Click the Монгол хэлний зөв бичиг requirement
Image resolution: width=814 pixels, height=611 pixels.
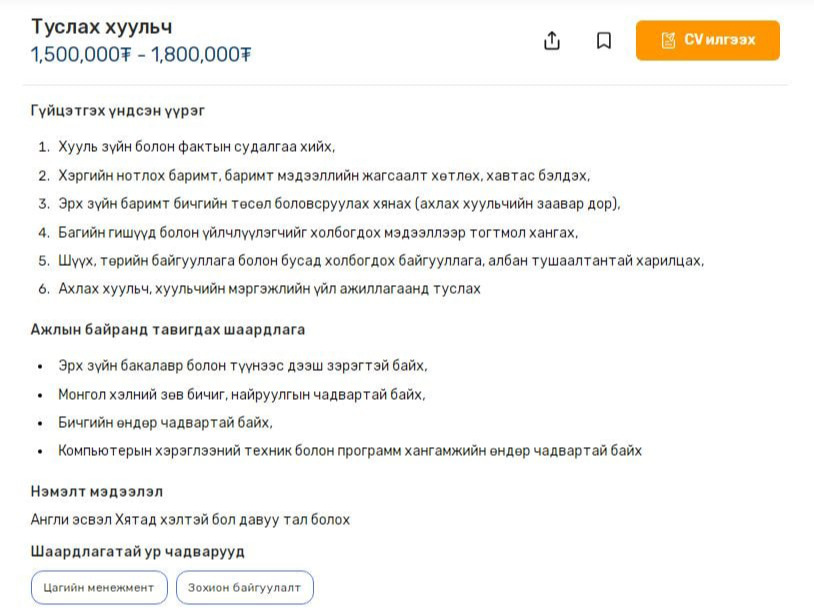coord(242,394)
